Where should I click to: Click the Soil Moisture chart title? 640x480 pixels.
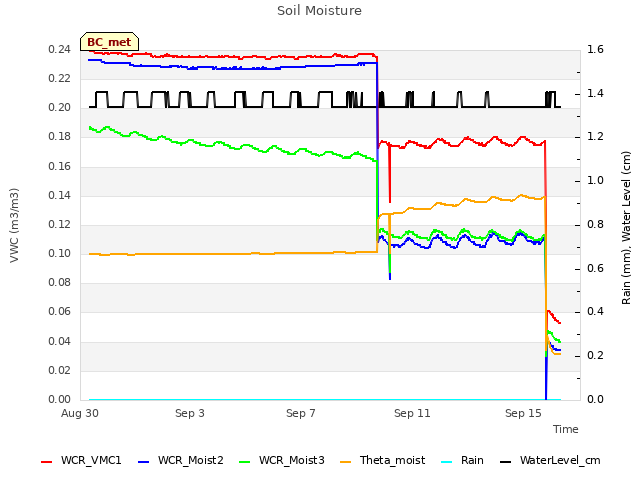(x=319, y=10)
